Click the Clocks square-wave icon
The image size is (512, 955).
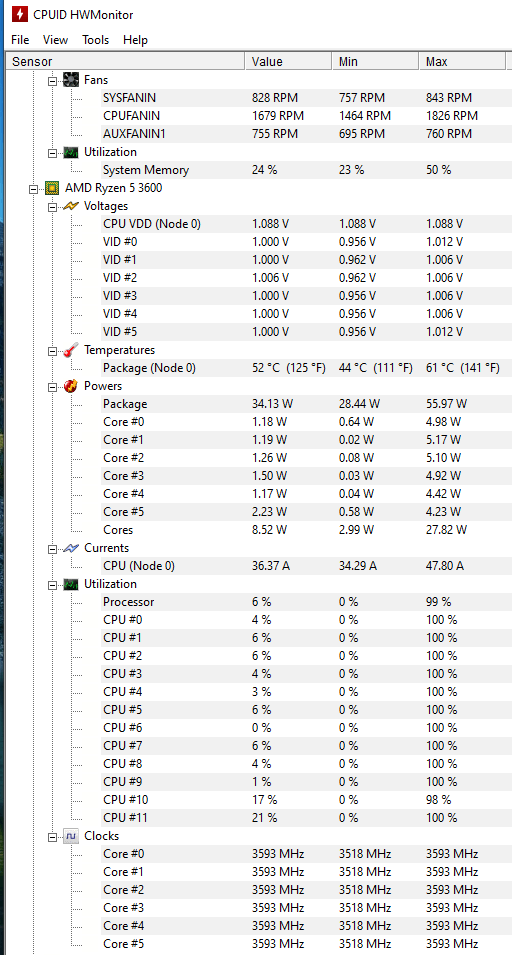click(71, 836)
